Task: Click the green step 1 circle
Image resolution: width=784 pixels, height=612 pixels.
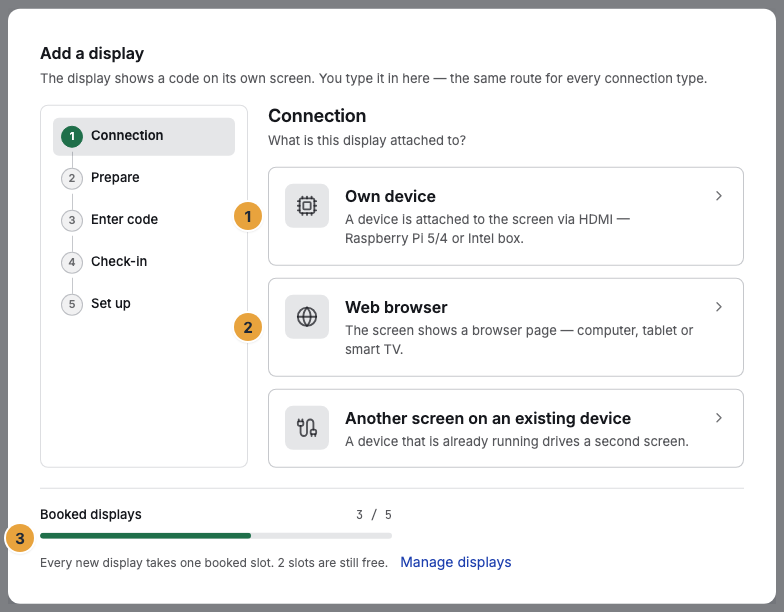Action: point(72,136)
